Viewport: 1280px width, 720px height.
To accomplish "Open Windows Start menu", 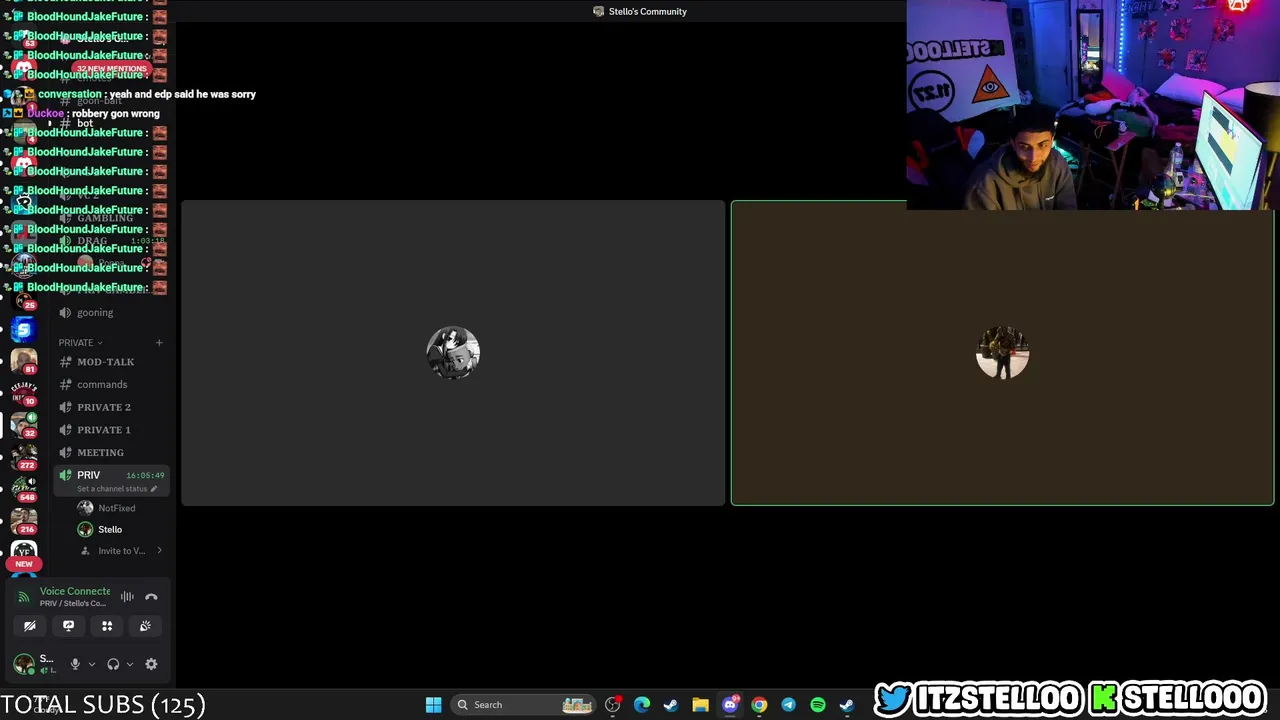I will coord(433,705).
